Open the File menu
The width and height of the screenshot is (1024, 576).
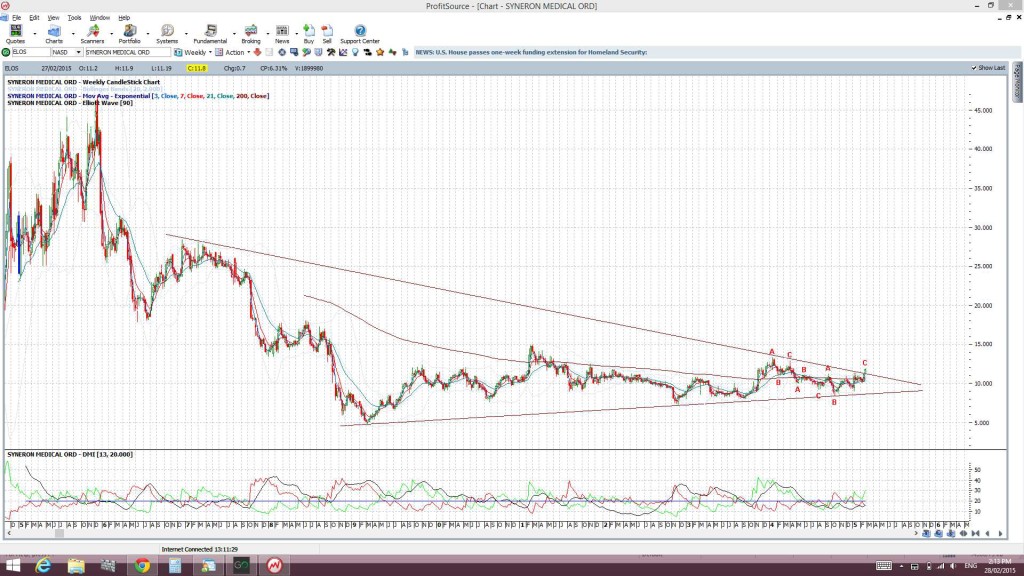(16, 18)
